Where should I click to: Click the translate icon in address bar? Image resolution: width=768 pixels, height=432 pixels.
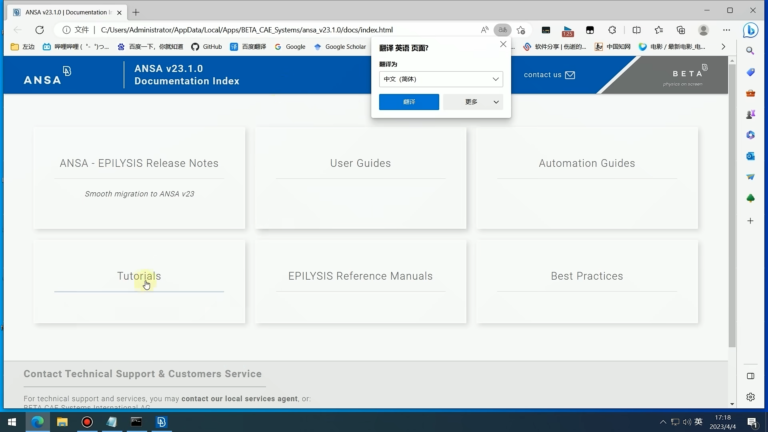tap(502, 30)
